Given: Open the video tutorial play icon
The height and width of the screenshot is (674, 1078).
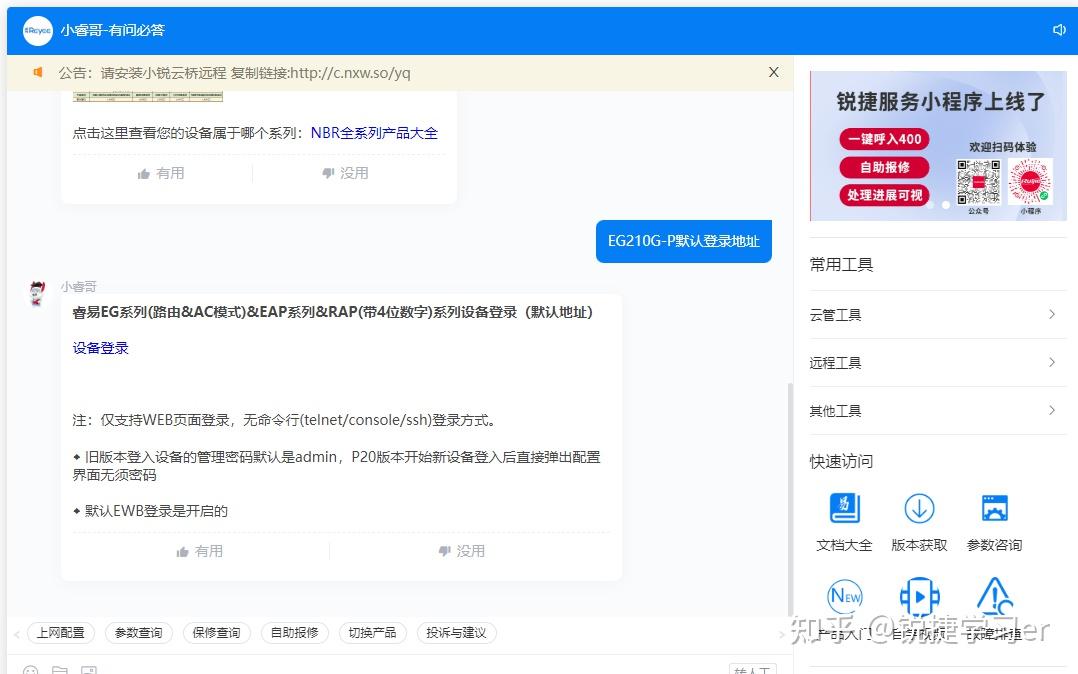Looking at the screenshot, I should pos(919,596).
